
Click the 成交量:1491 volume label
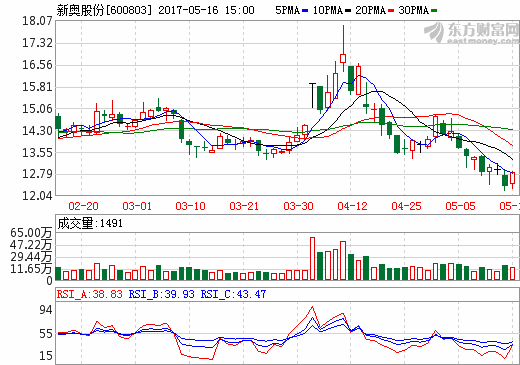click(x=90, y=223)
